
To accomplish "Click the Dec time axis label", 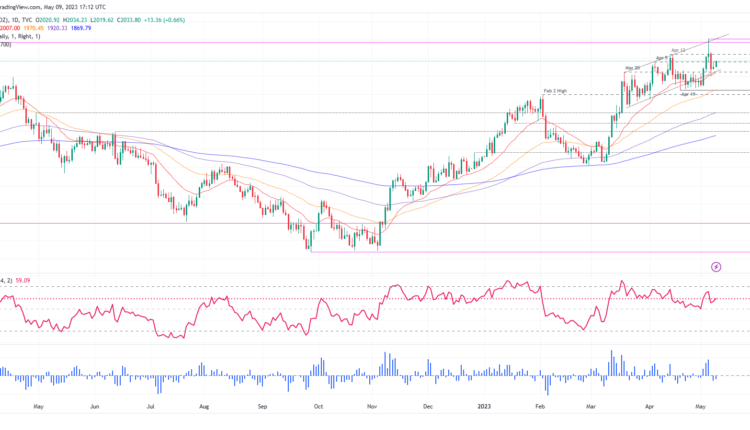I will pos(427,408).
